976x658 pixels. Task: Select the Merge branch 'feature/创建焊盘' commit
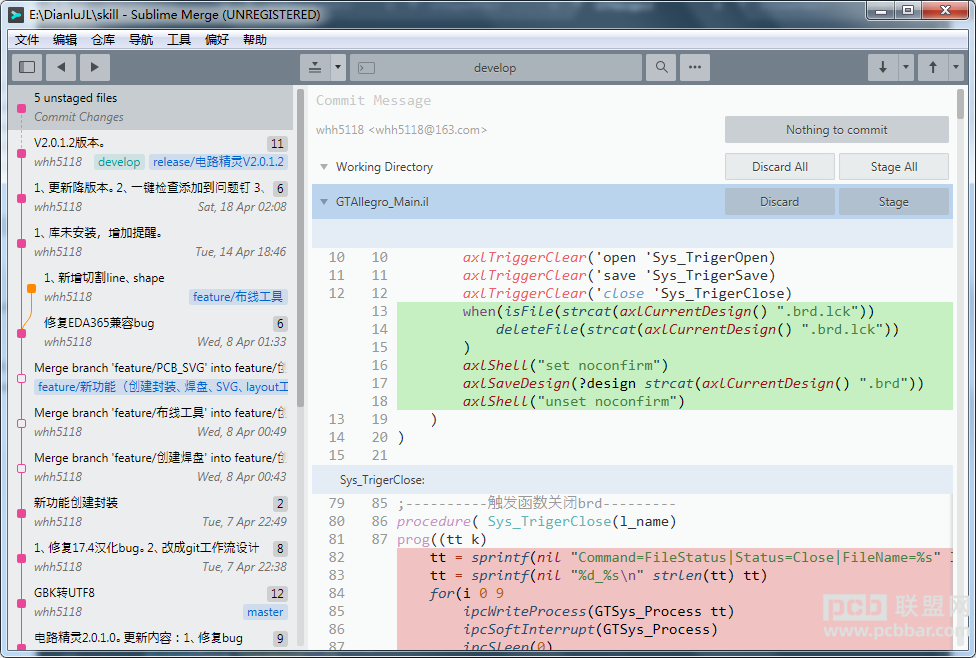click(151, 467)
